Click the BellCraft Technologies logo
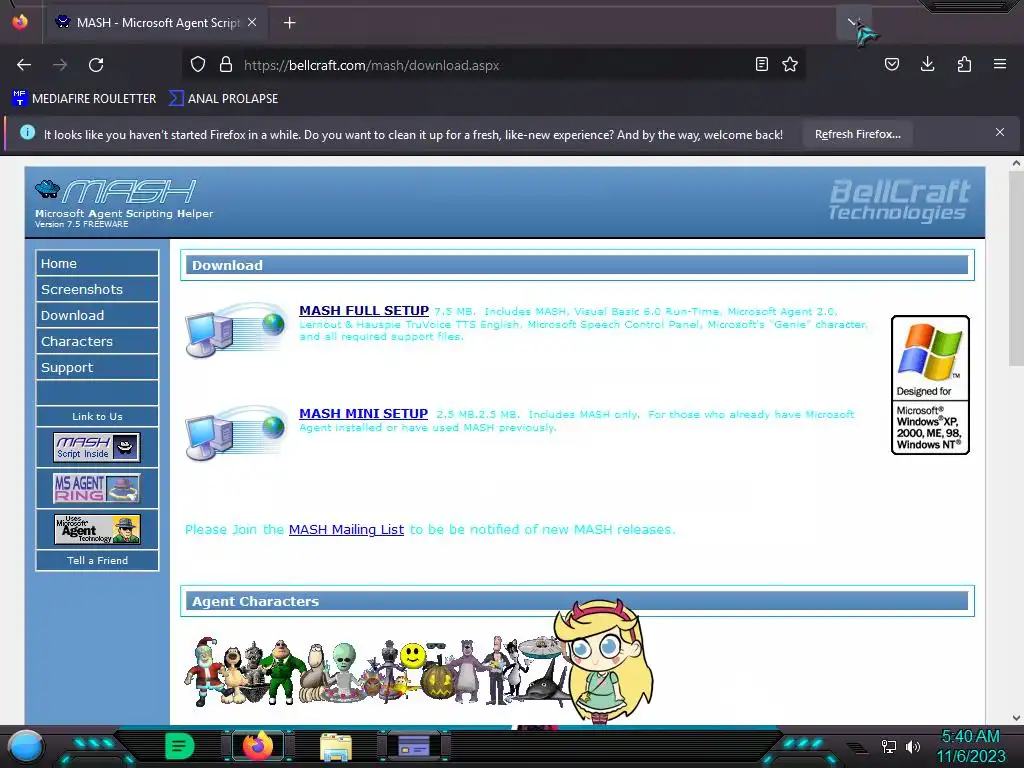The image size is (1024, 768). [x=899, y=200]
